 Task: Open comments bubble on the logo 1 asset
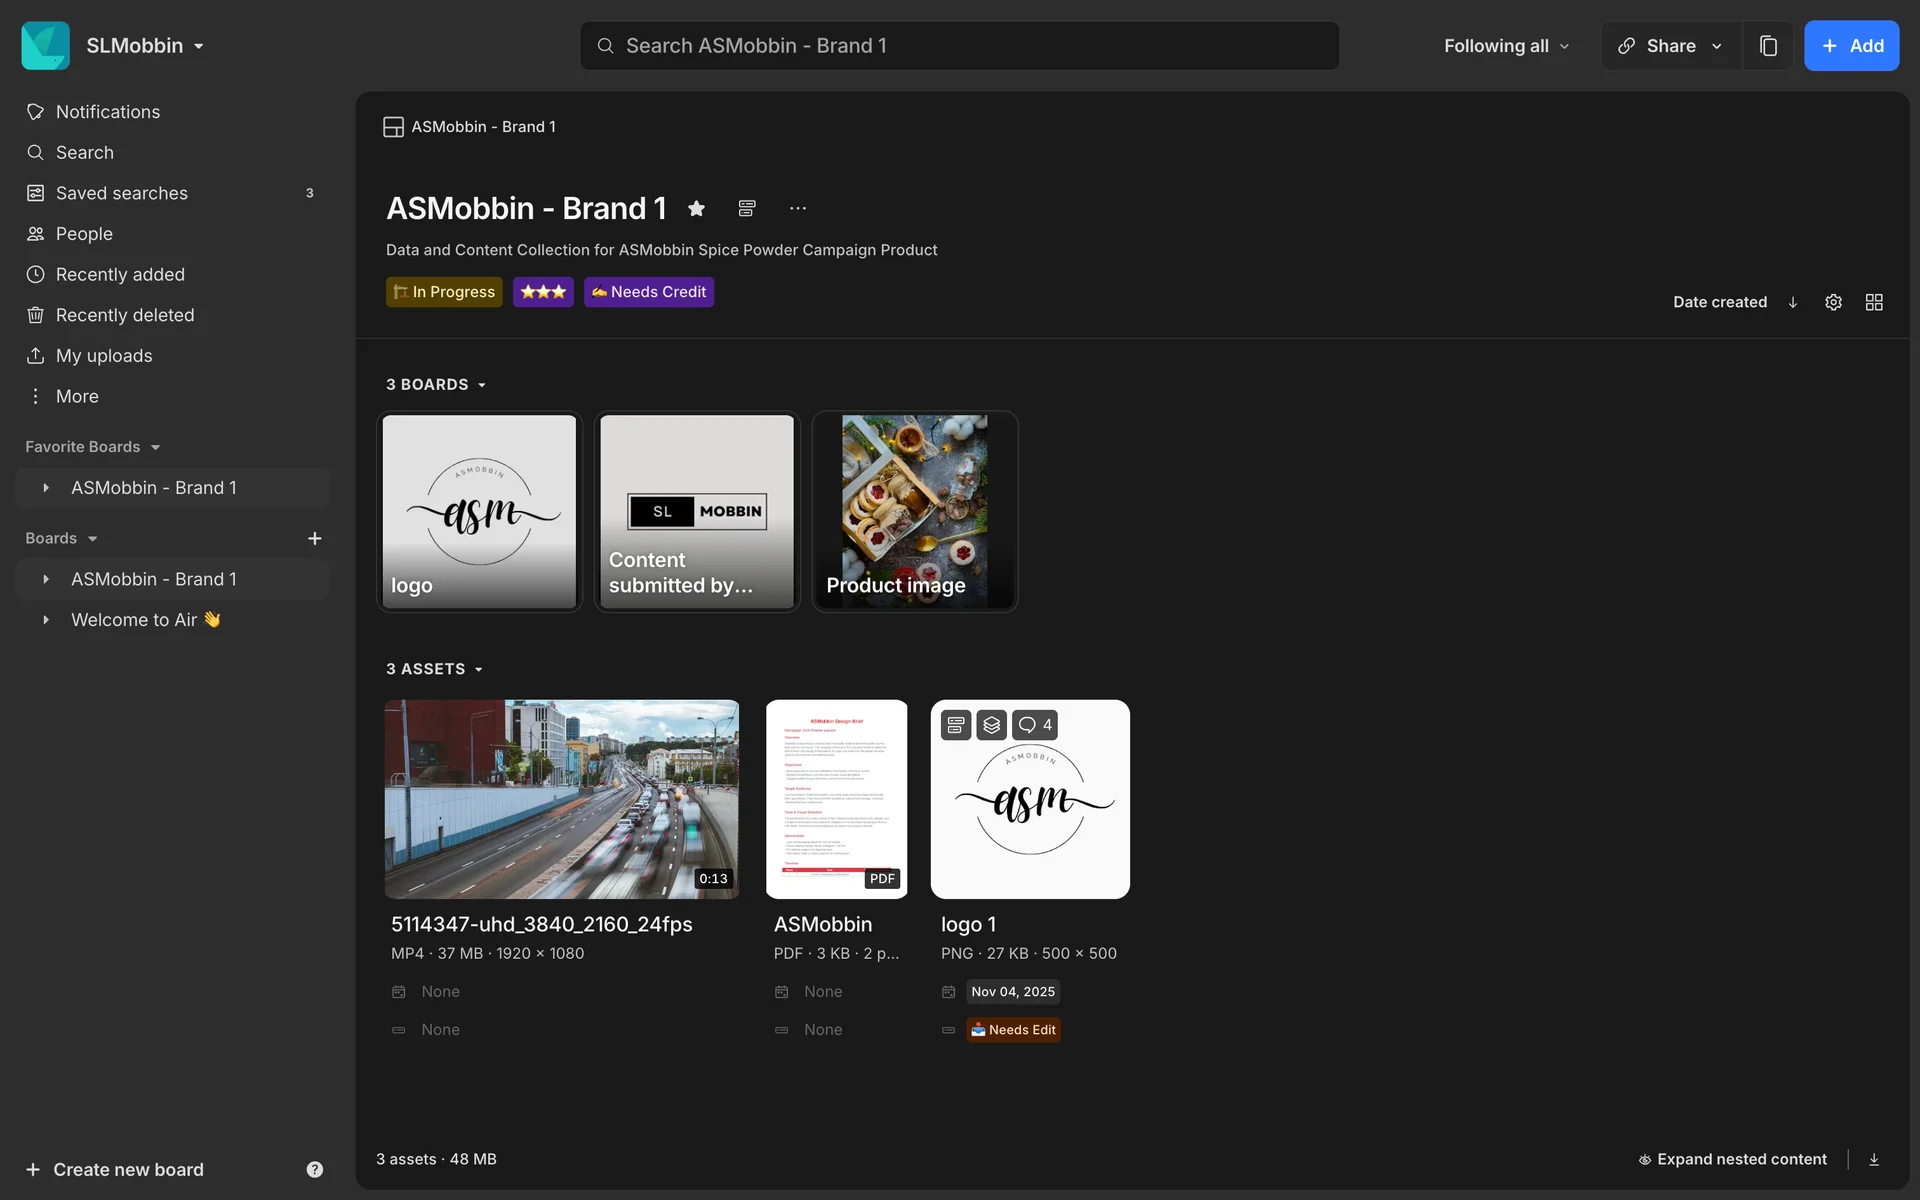click(1035, 725)
